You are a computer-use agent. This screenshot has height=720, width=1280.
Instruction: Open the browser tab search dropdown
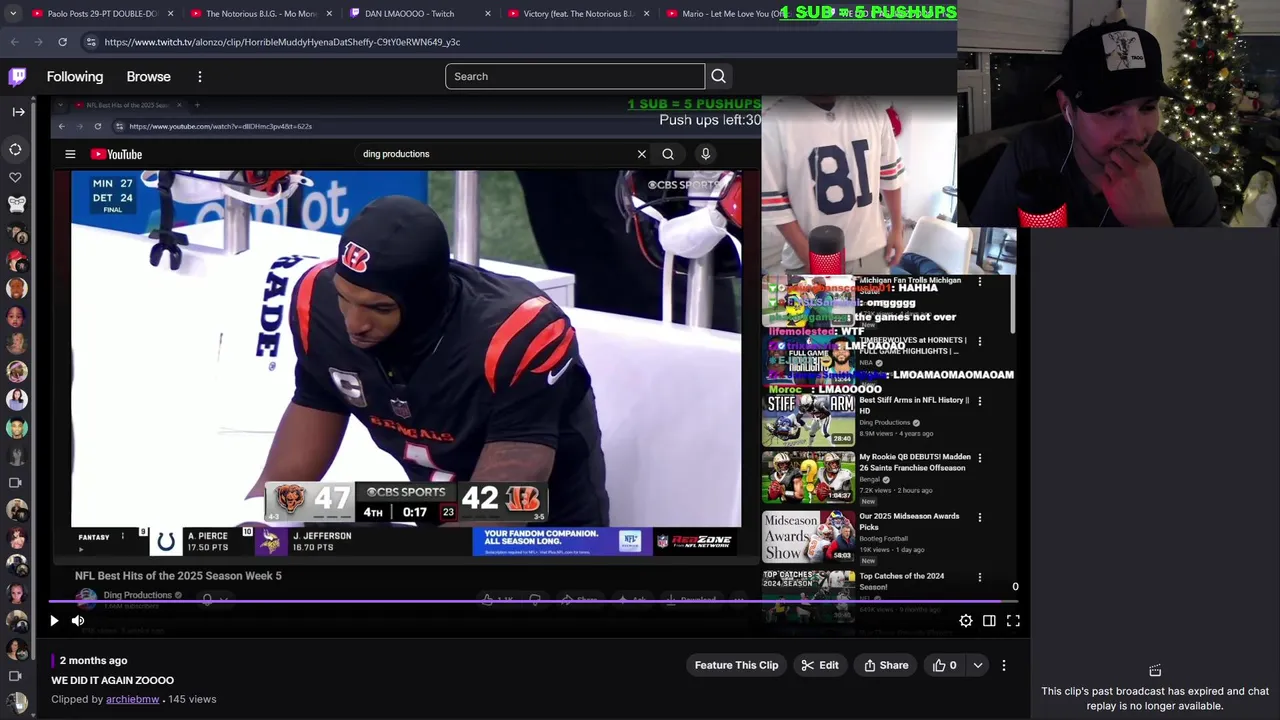coord(14,14)
